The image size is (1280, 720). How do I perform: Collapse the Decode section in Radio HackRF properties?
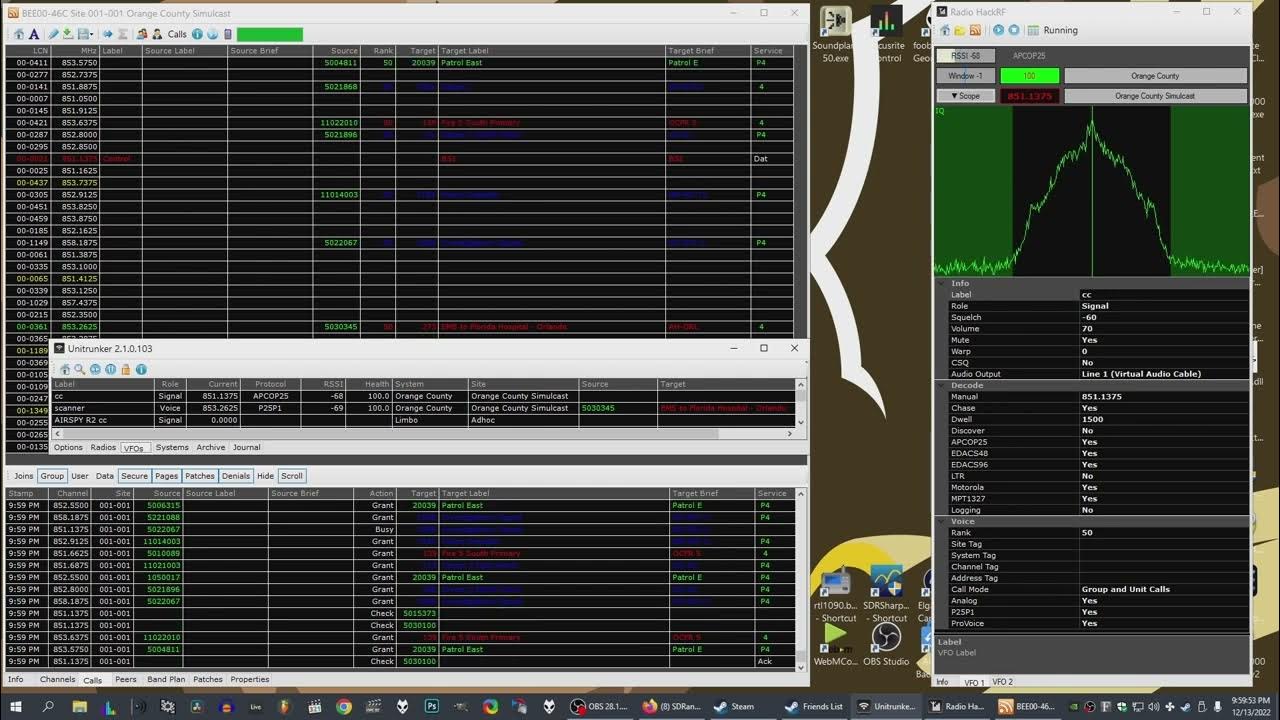(x=941, y=385)
